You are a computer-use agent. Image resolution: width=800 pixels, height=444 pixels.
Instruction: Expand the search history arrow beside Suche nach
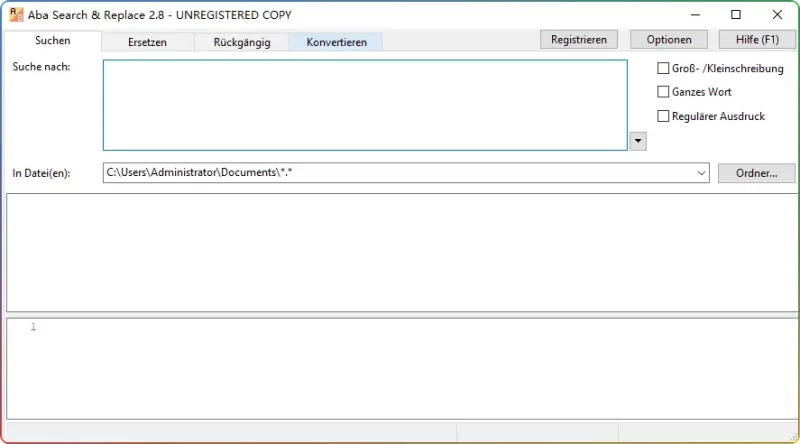(x=638, y=142)
